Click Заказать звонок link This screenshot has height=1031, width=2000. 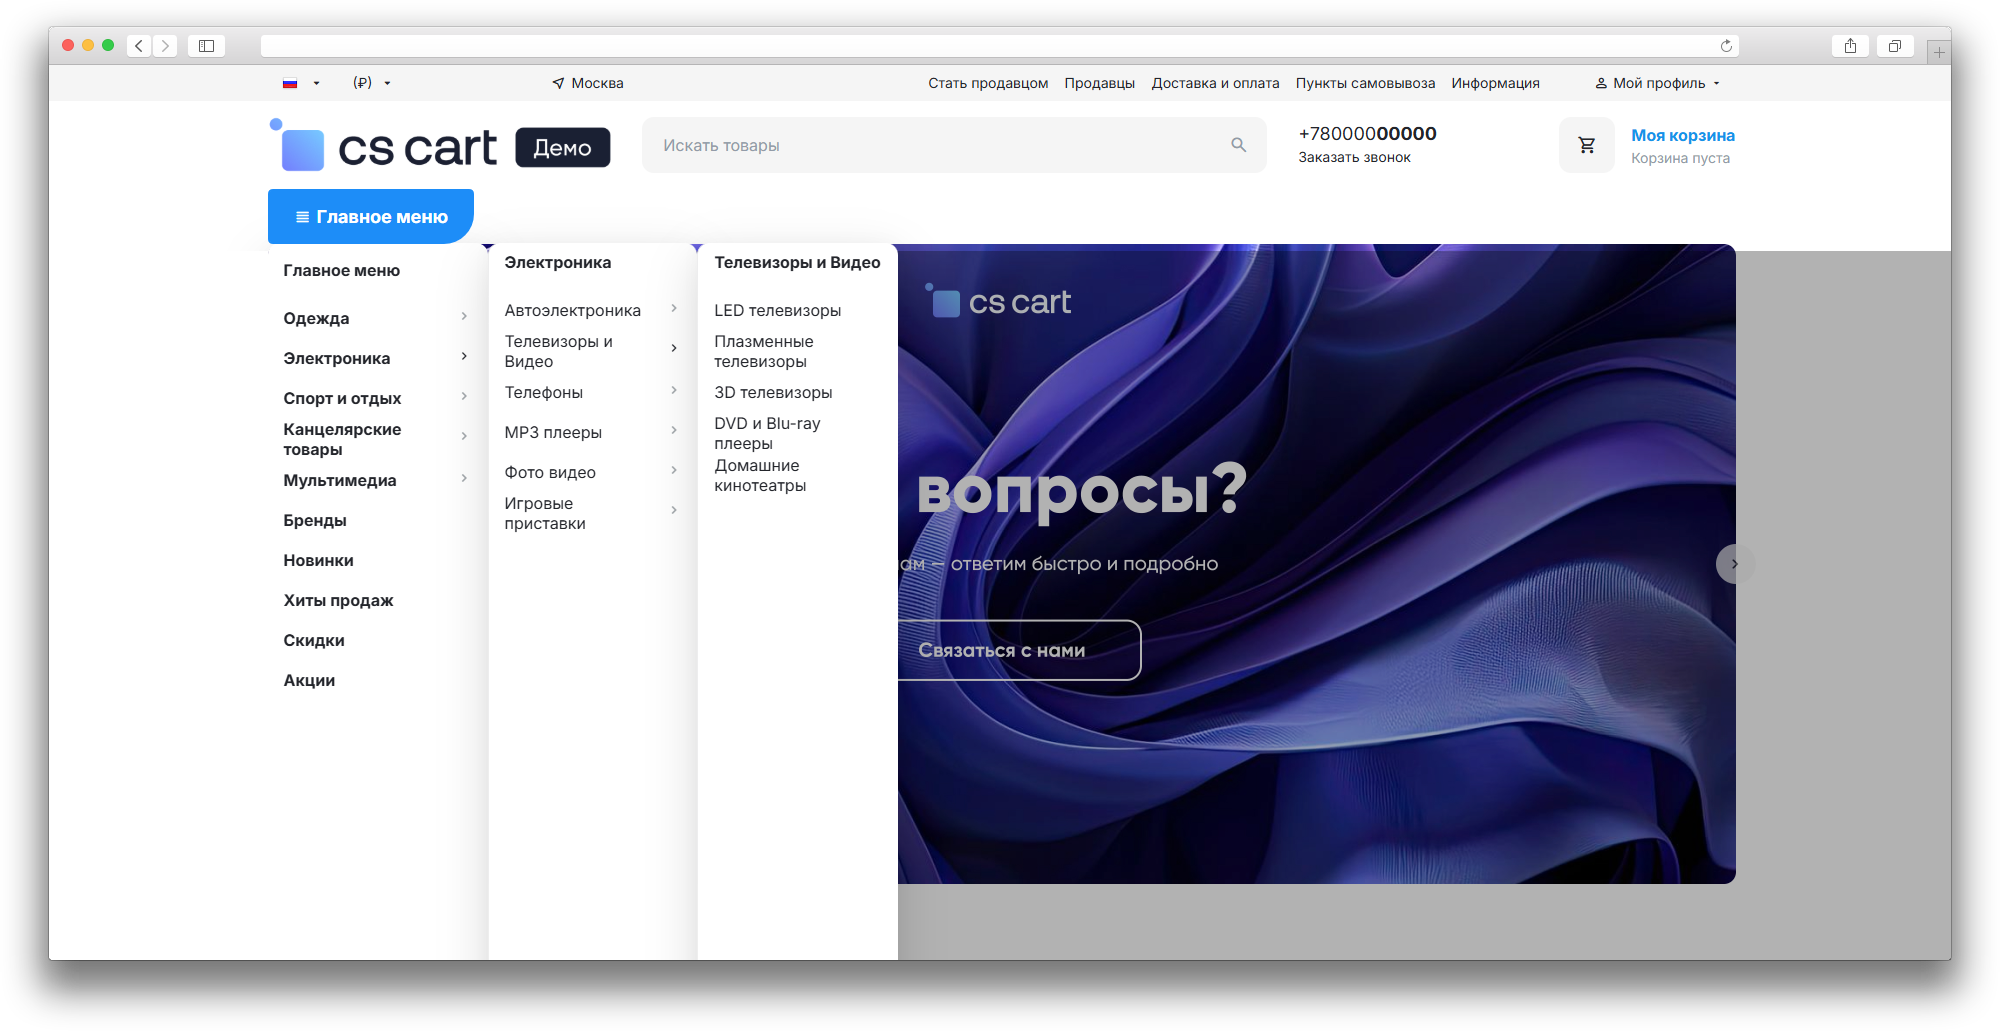point(1354,157)
